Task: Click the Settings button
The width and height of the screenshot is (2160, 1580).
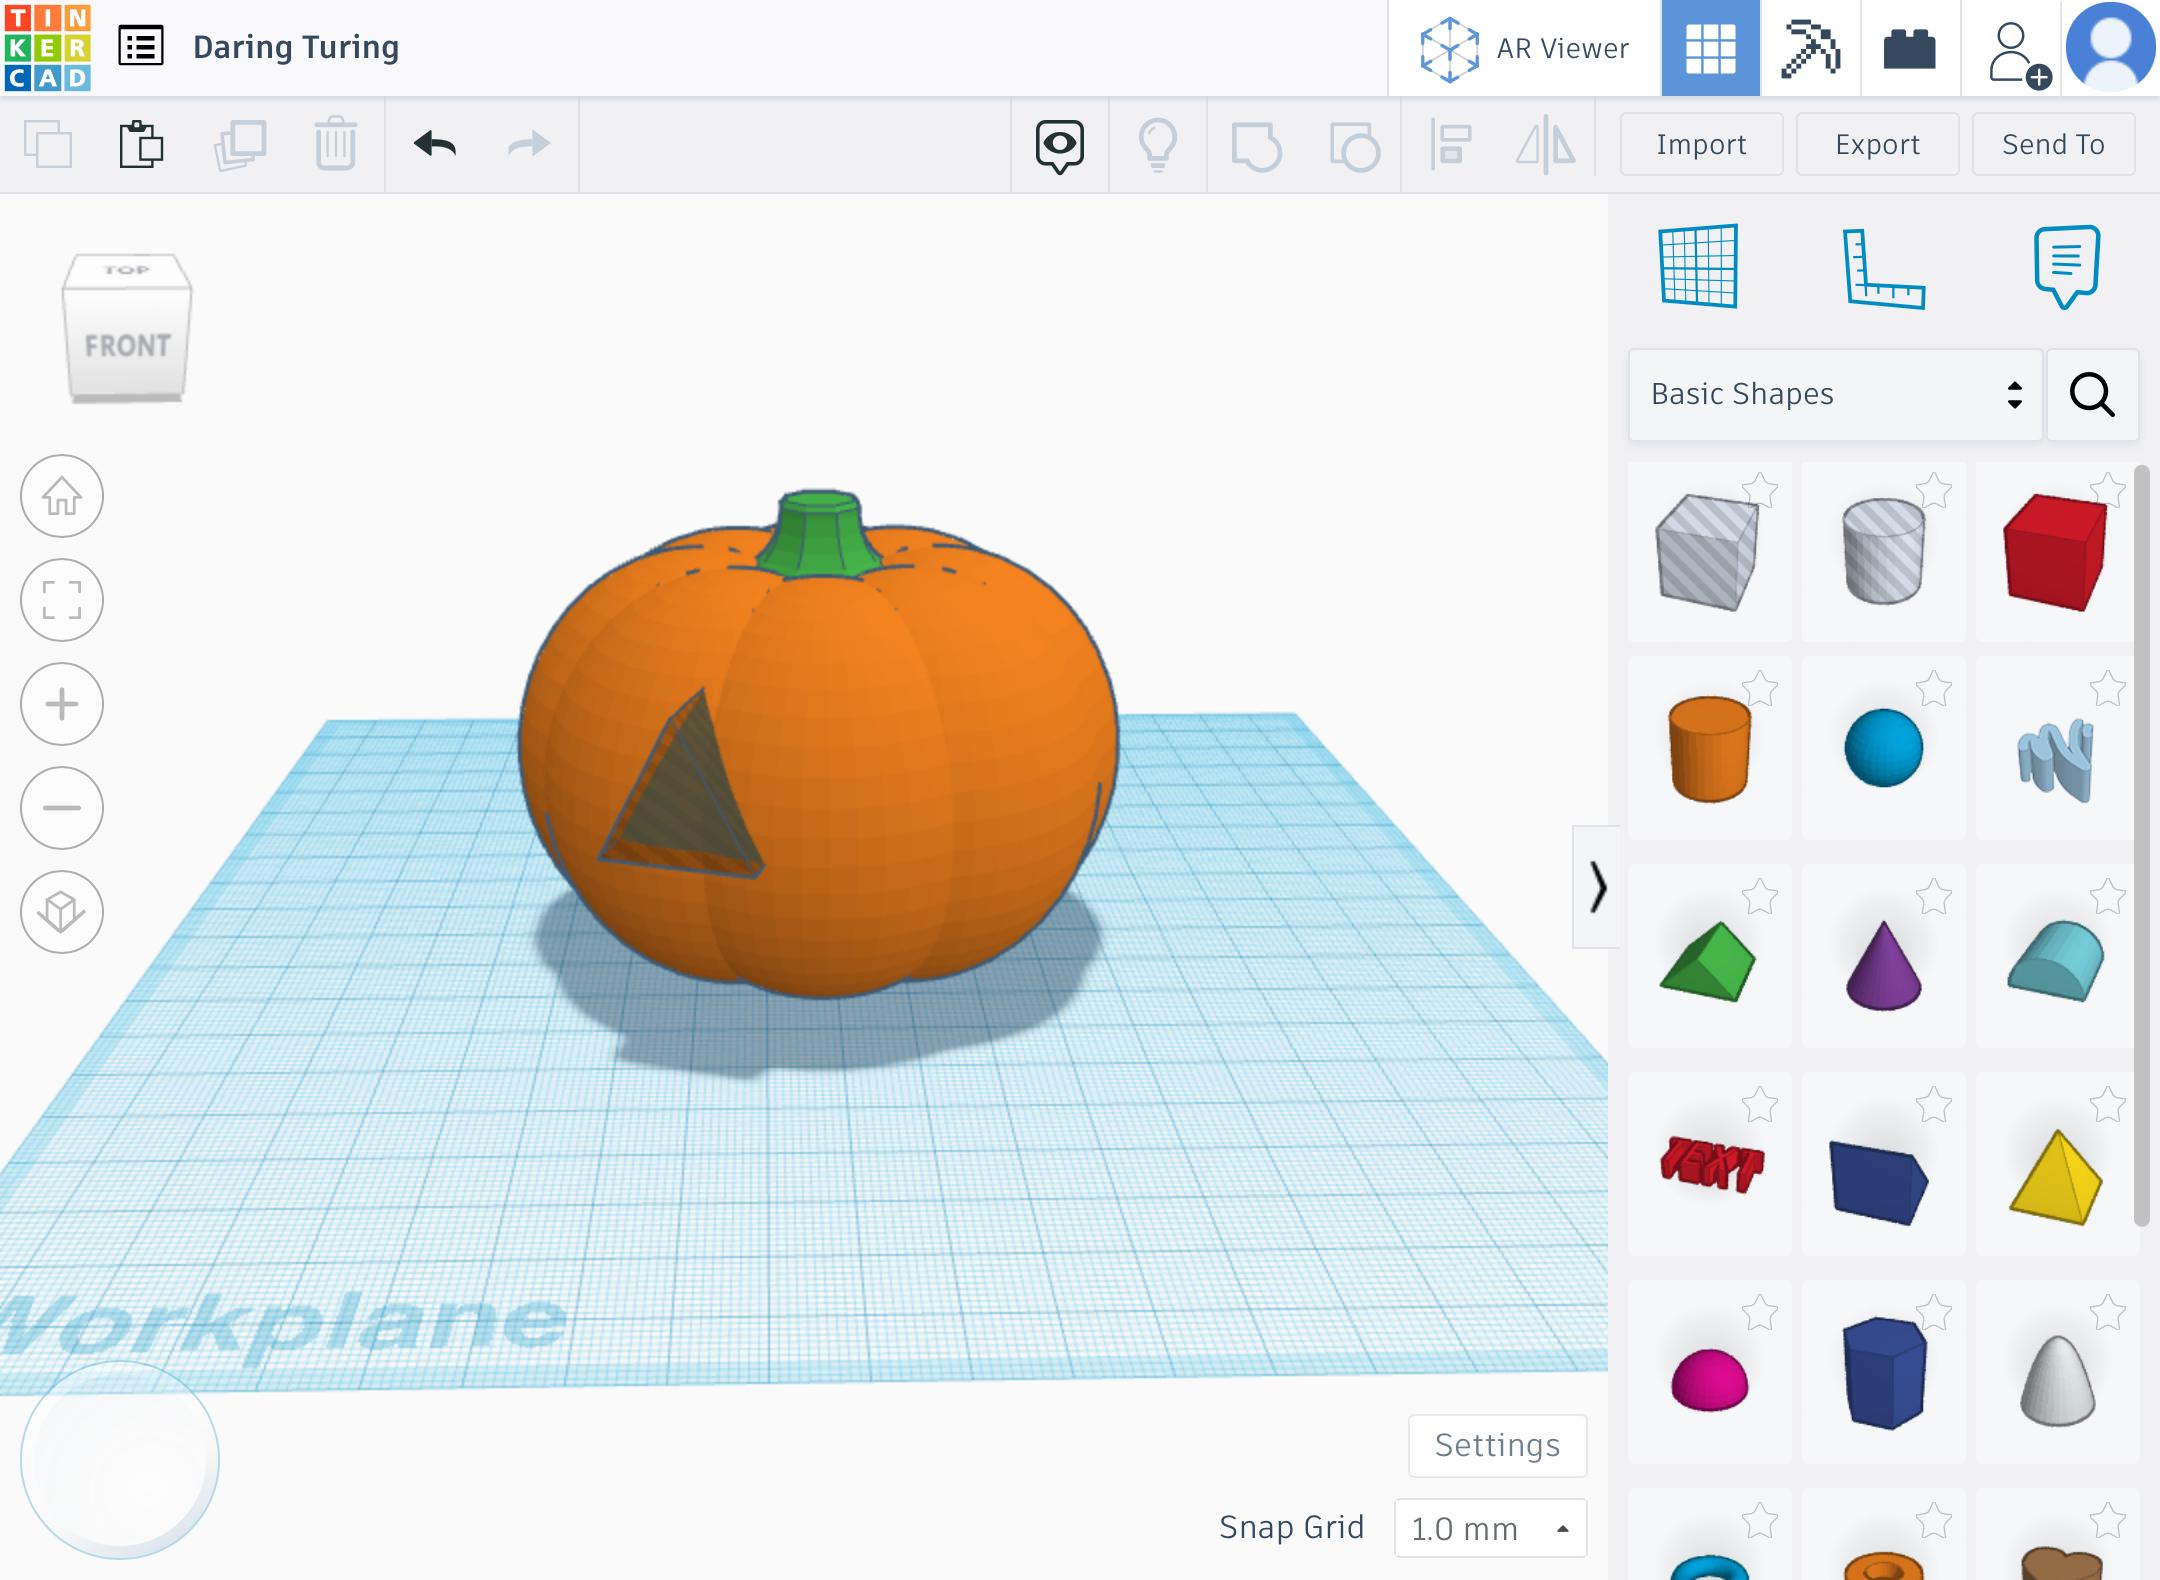Action: click(x=1499, y=1442)
